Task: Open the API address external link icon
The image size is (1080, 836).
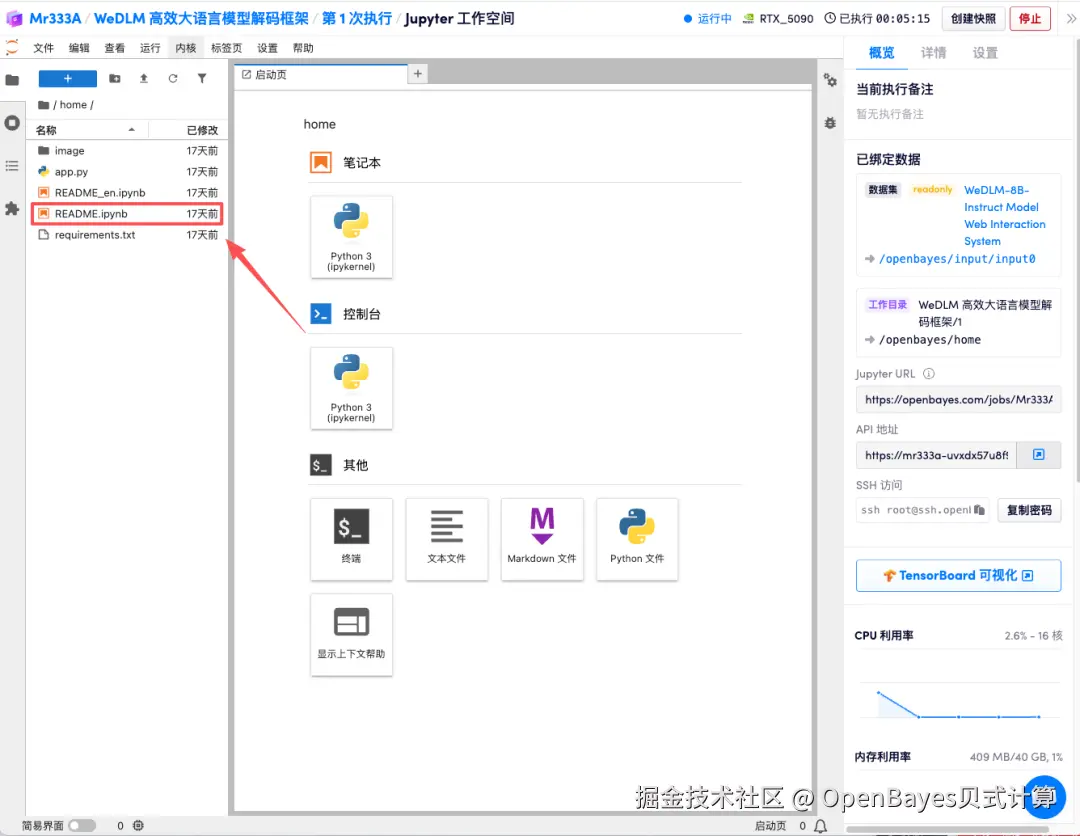Action: [x=1039, y=454]
